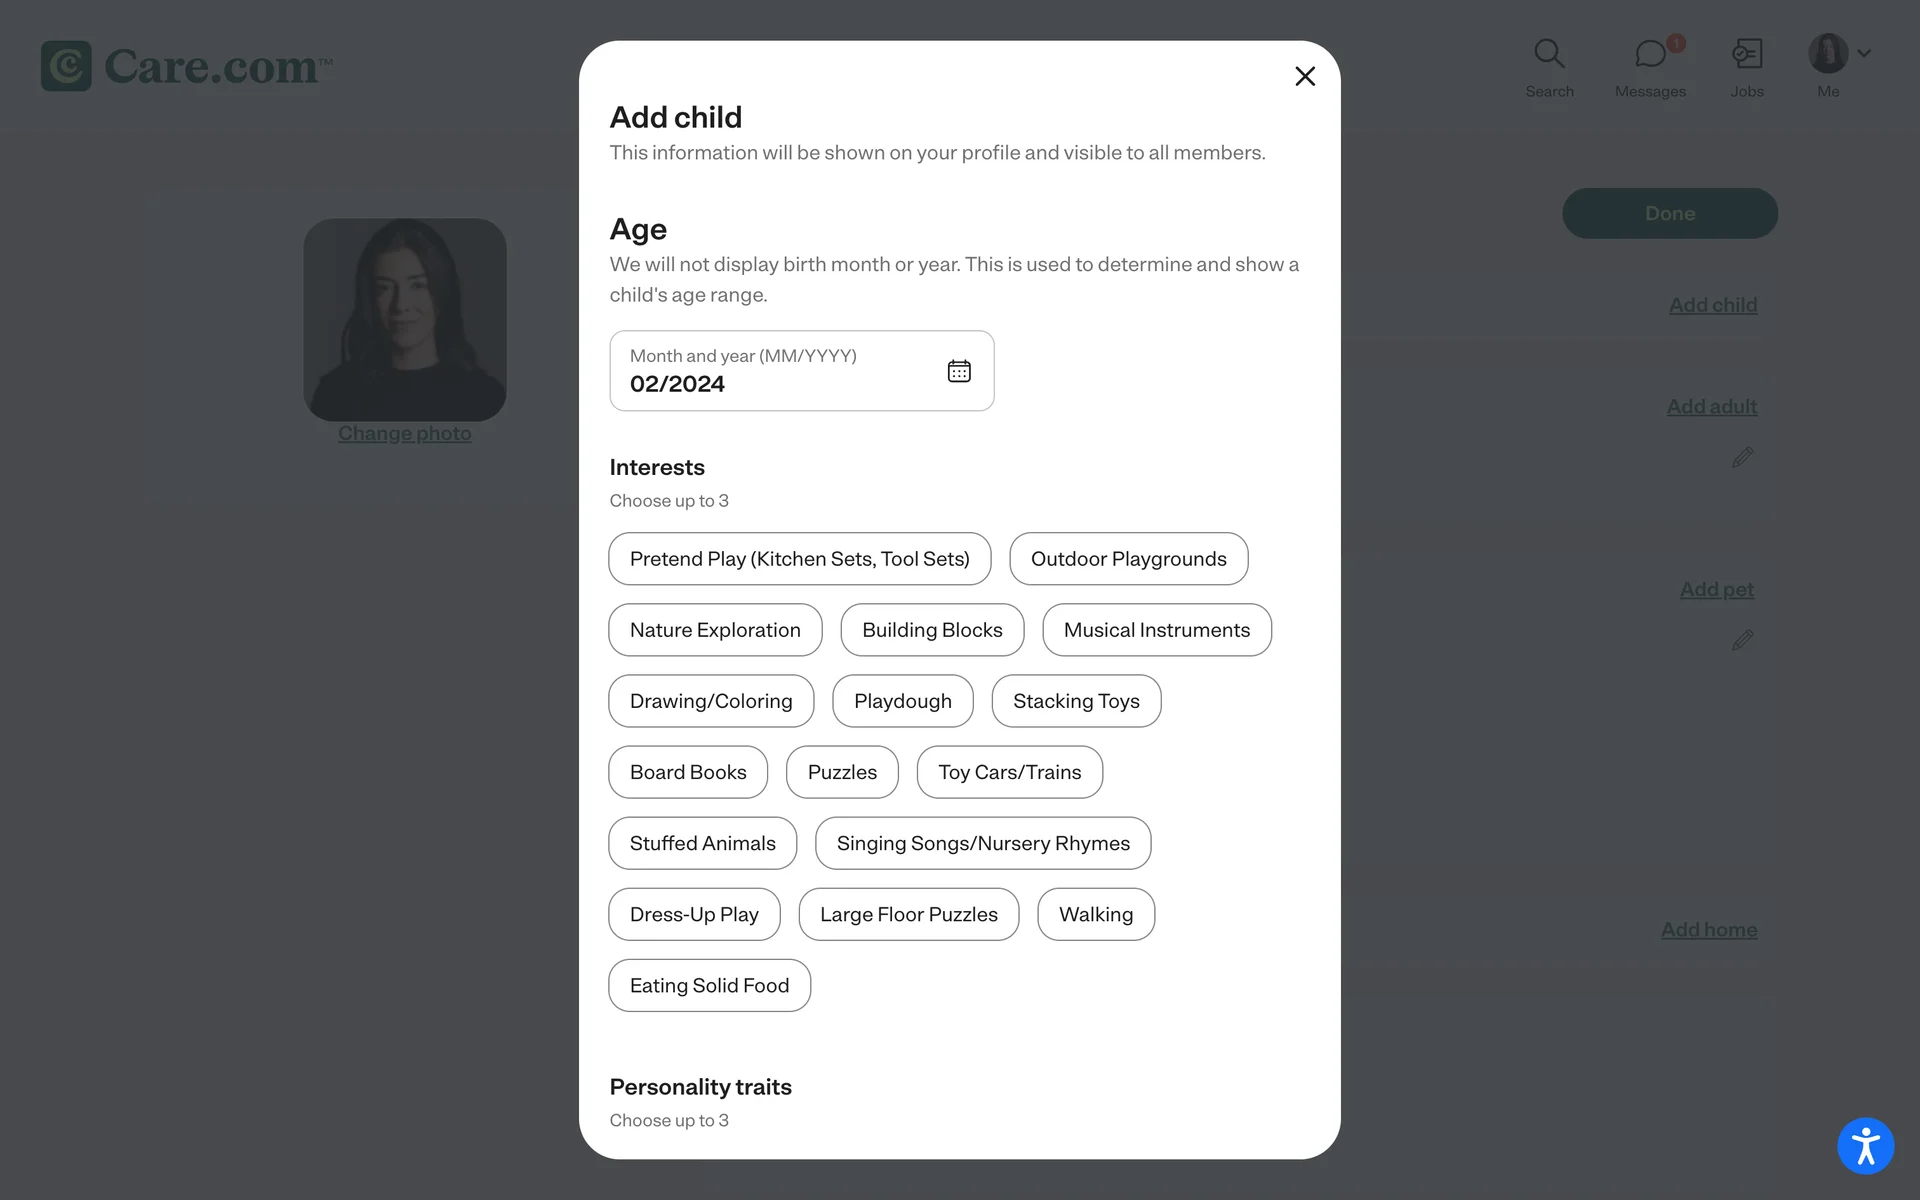Select the Walking interest chip
This screenshot has height=1200, width=1920.
coord(1095,914)
